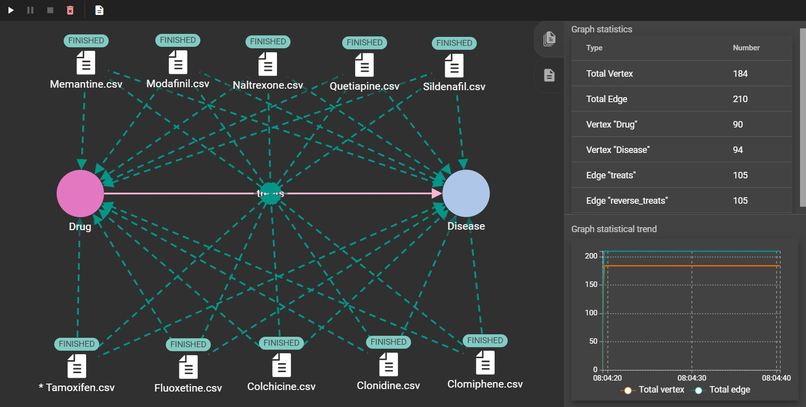
Task: Stop the import with the square button
Action: coord(50,10)
